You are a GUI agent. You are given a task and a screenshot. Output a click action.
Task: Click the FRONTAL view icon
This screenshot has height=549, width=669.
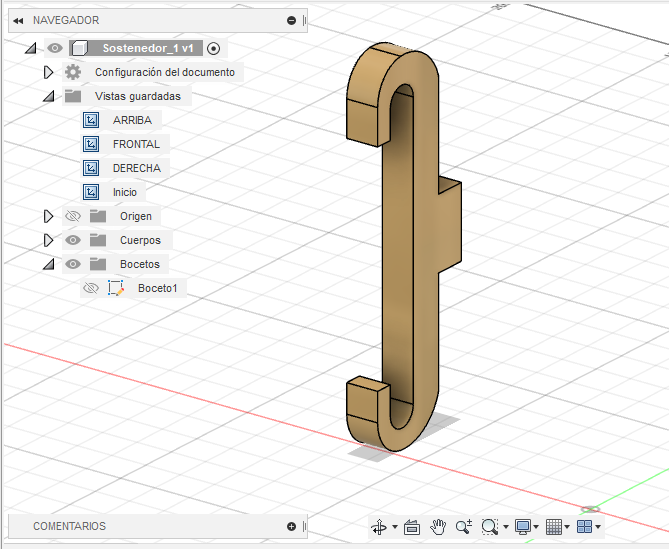(91, 144)
